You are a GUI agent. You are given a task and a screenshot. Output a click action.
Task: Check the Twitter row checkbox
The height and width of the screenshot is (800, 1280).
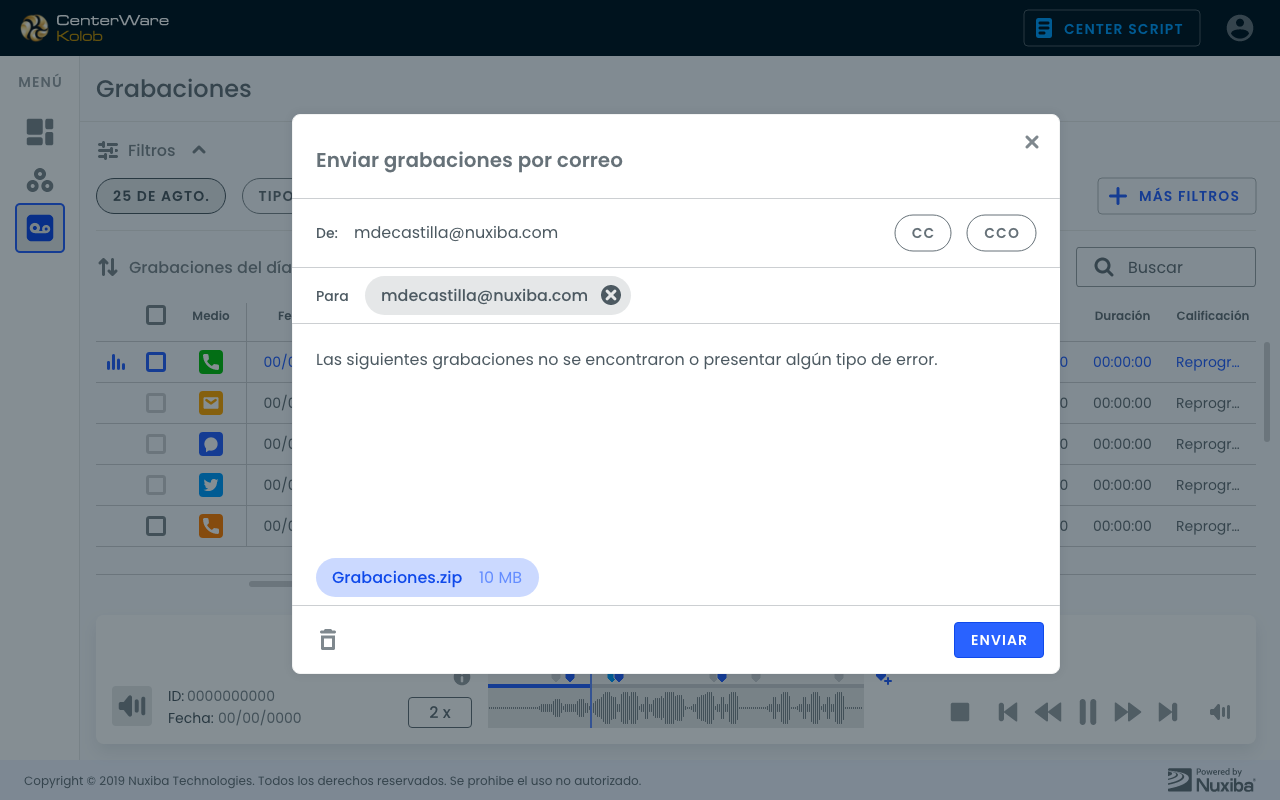156,485
